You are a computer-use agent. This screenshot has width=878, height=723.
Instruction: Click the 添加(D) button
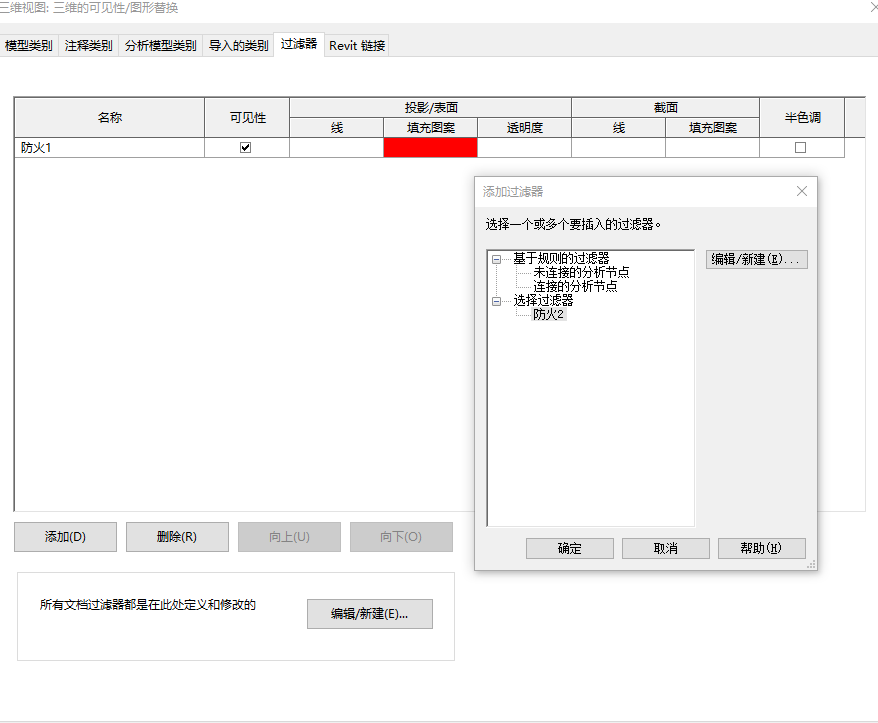[66, 537]
